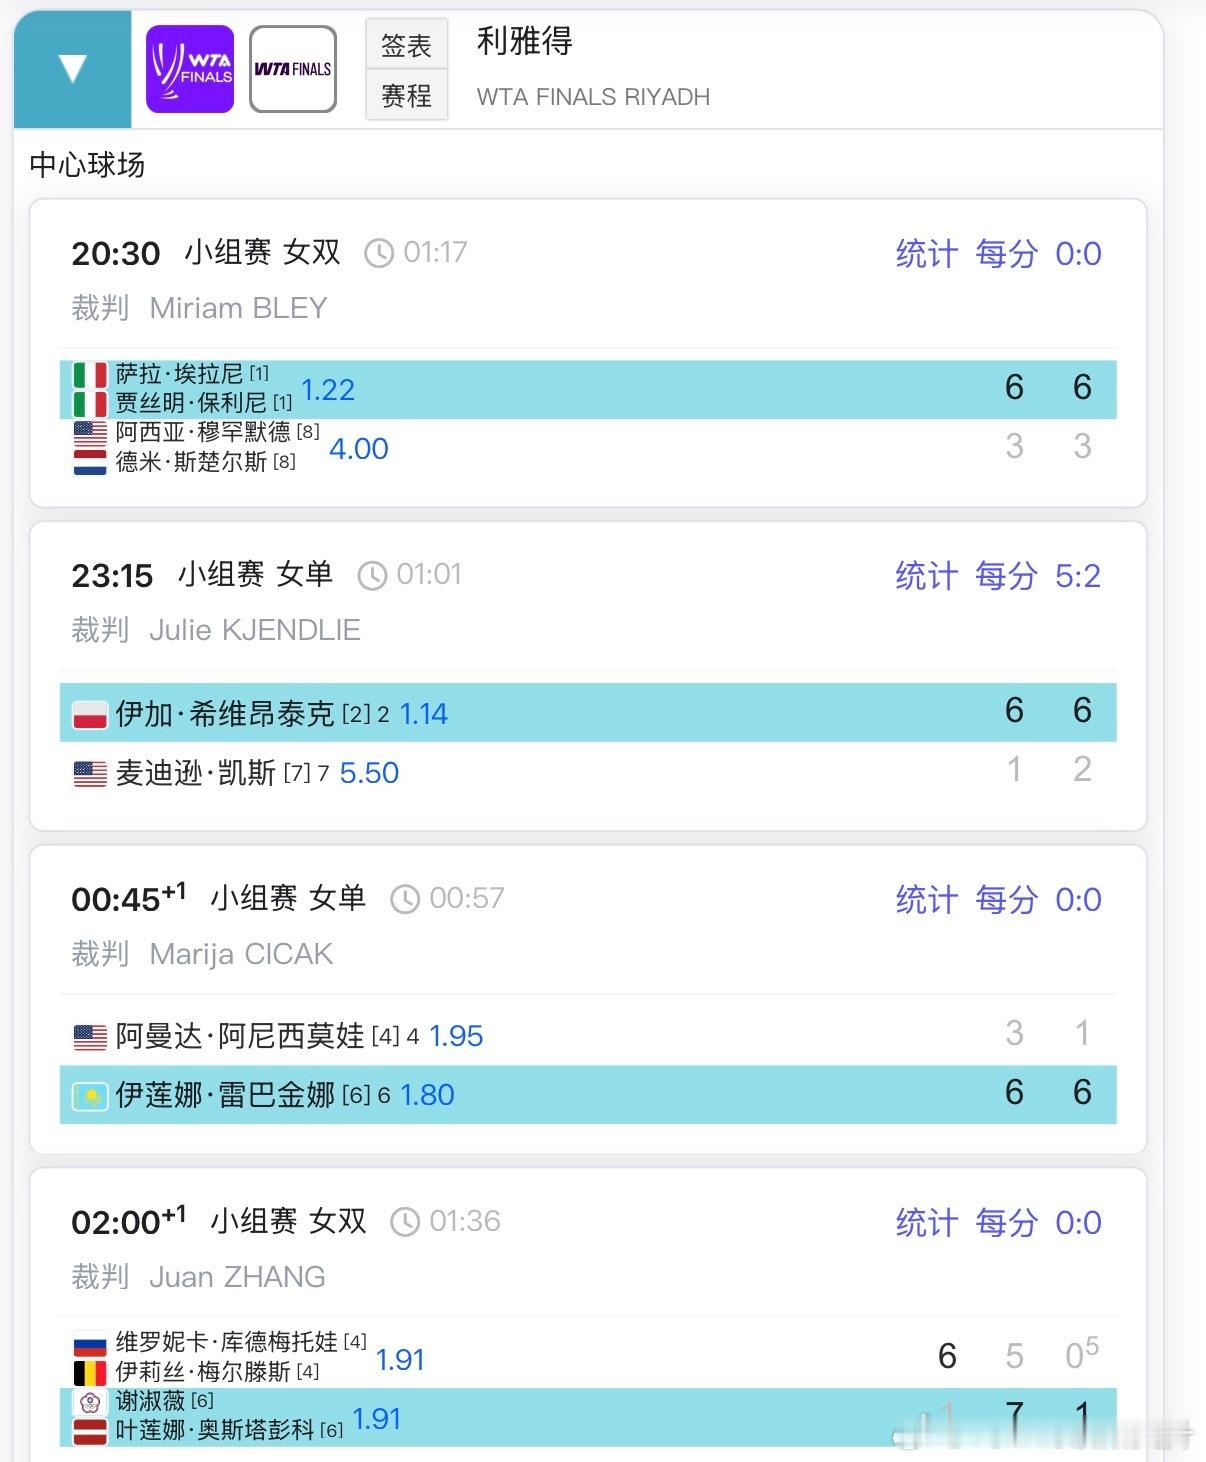Open 每分 for the 00:45 singles match
This screenshot has height=1462, width=1206.
tap(1006, 900)
